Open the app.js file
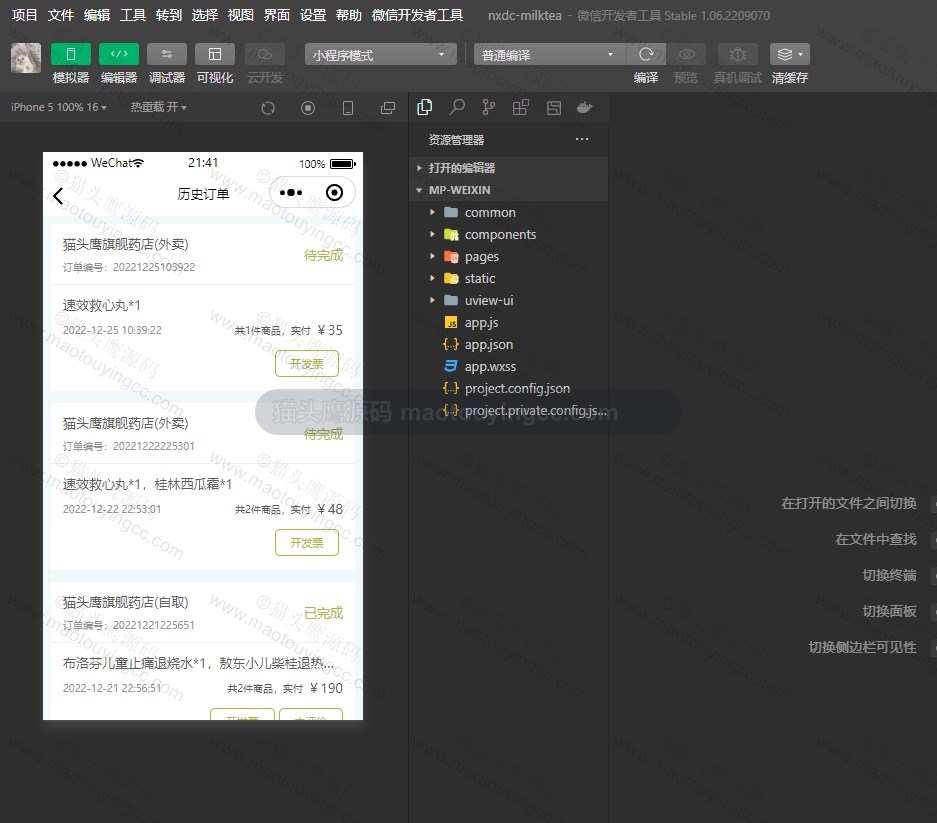 coord(509,322)
